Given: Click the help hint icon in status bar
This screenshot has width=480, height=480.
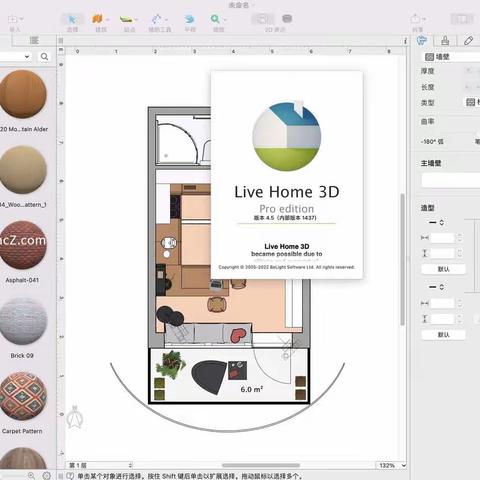Looking at the screenshot, I should coord(70,476).
